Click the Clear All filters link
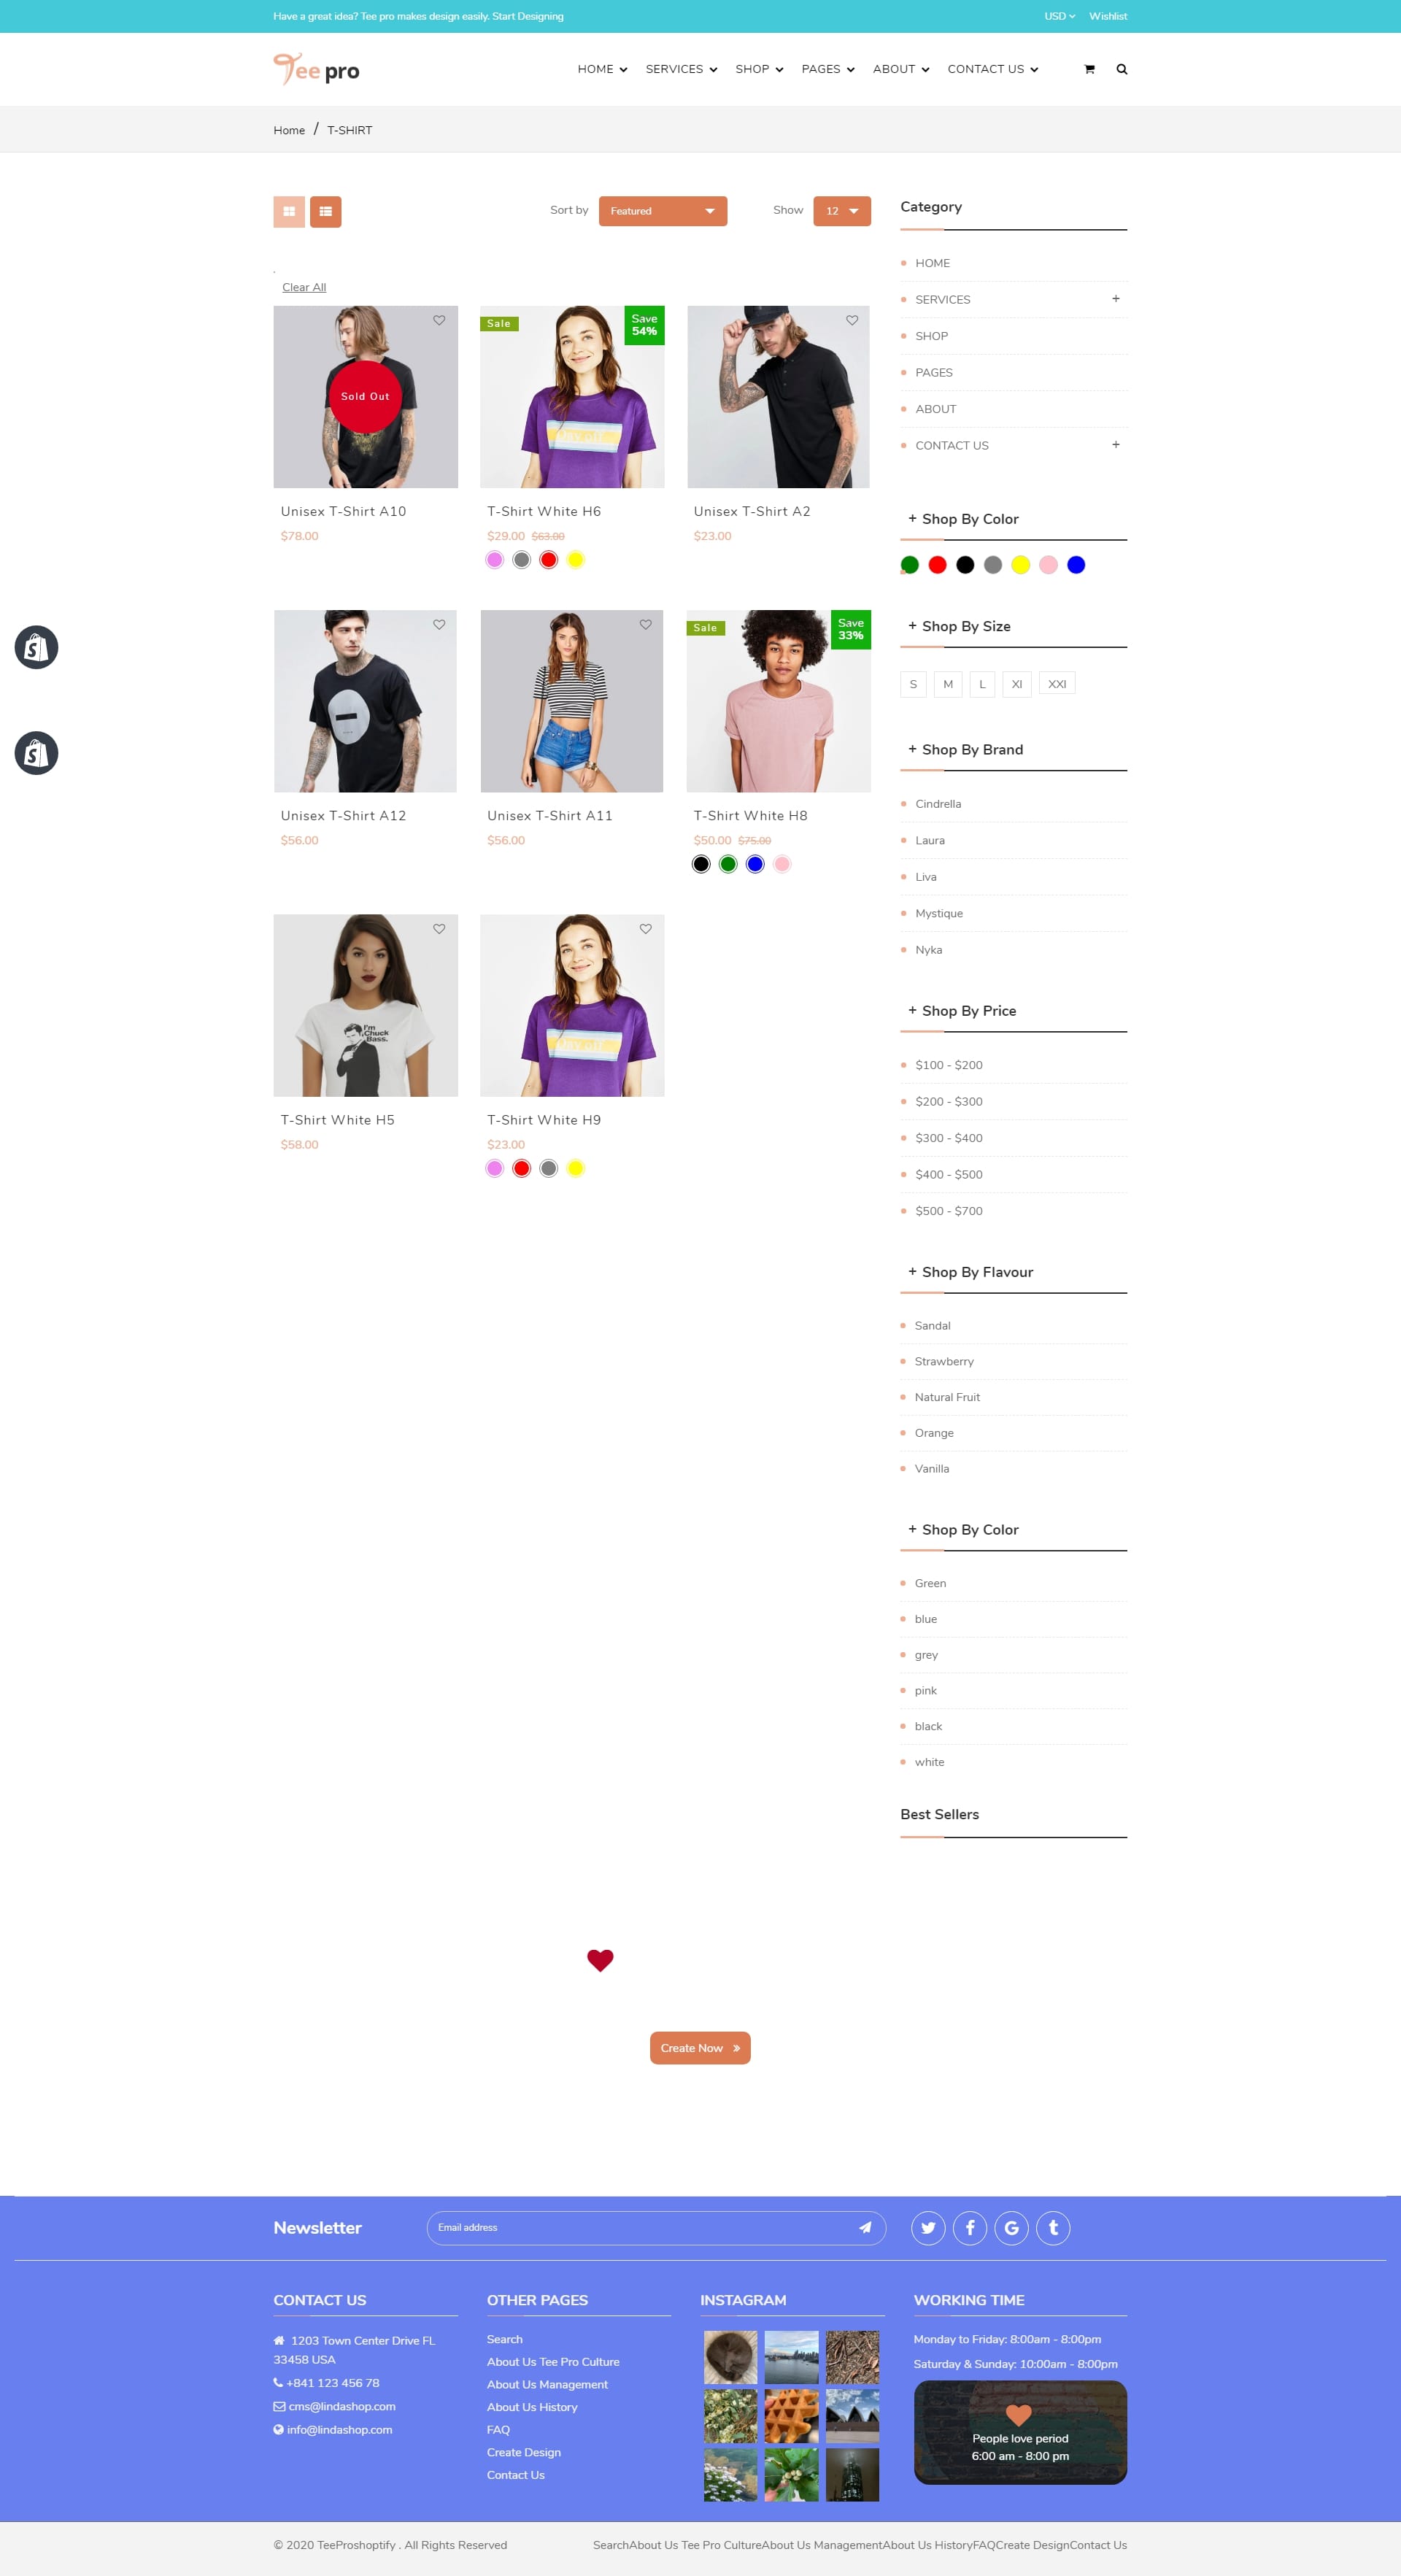 [304, 287]
